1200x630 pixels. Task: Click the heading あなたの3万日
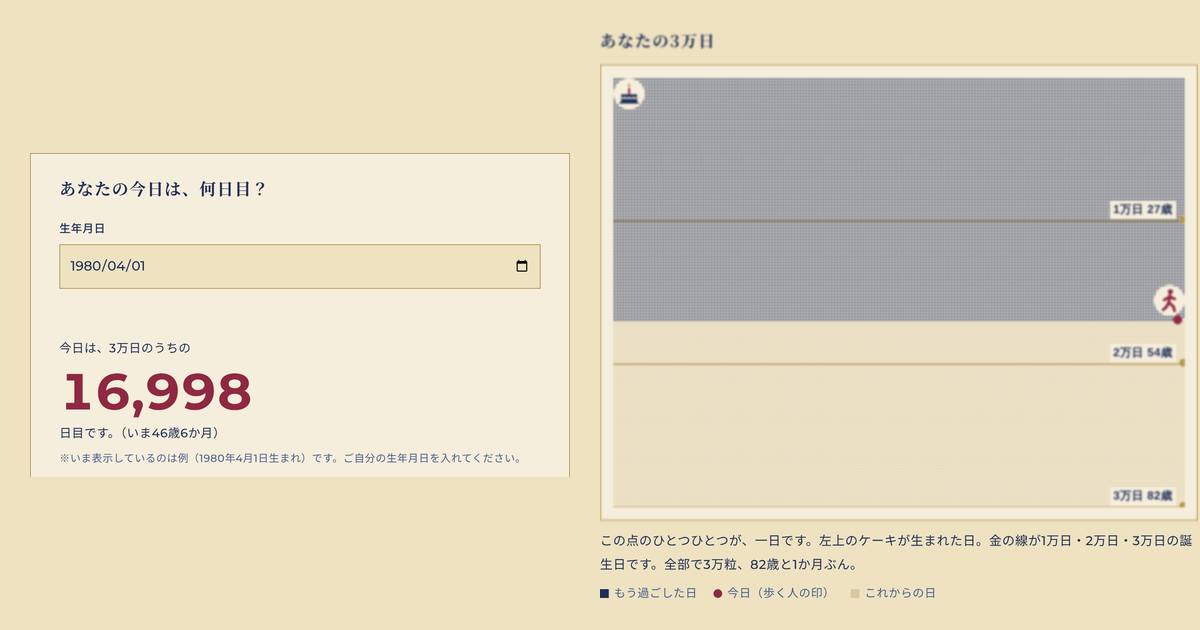(657, 41)
